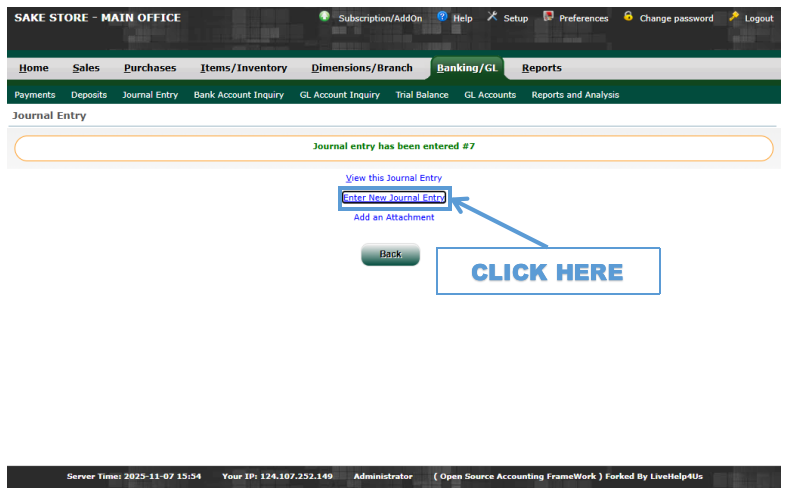Open the GL Accounts submenu item
The height and width of the screenshot is (493, 789).
[x=490, y=95]
